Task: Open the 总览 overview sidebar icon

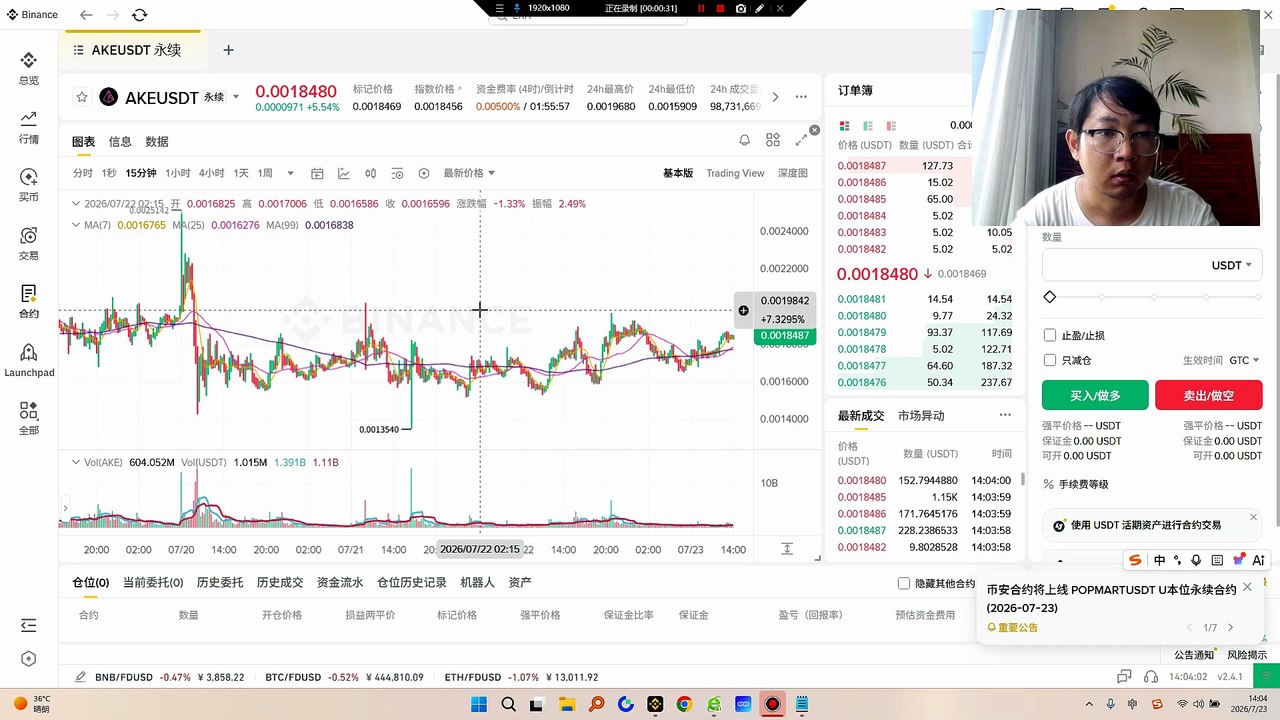Action: (x=28, y=68)
